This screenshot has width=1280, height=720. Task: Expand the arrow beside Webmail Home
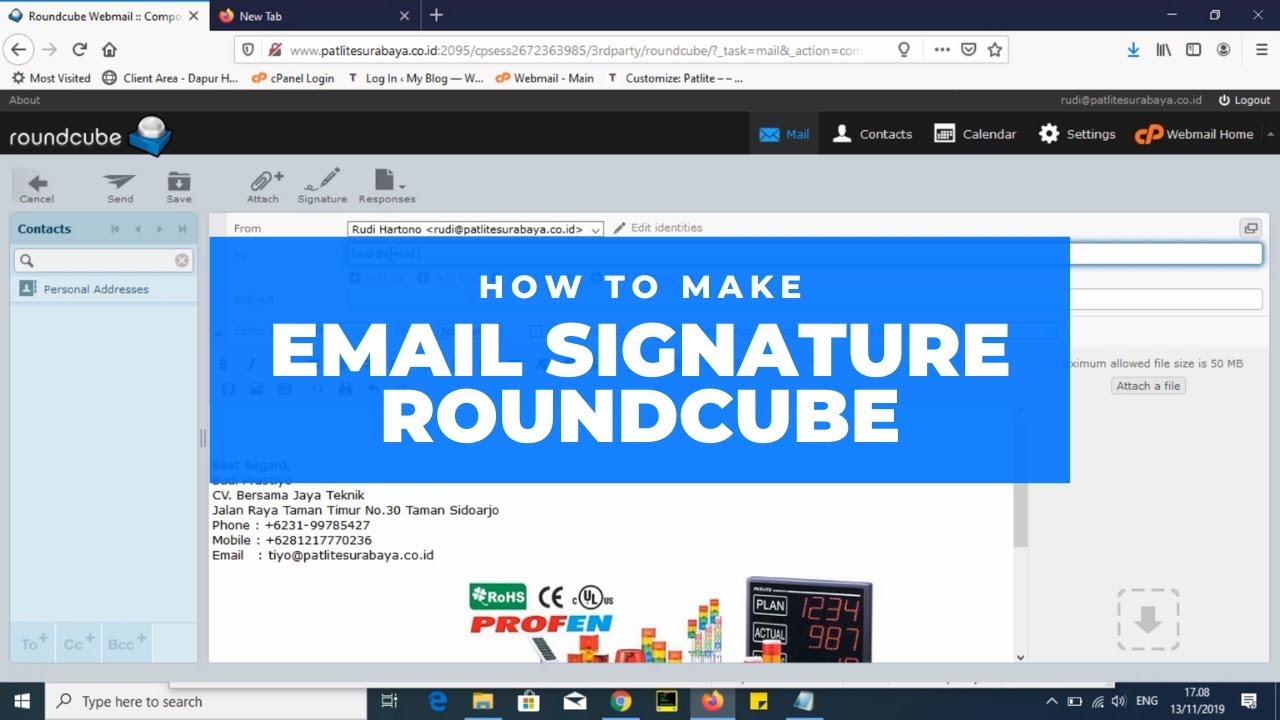[1270, 134]
